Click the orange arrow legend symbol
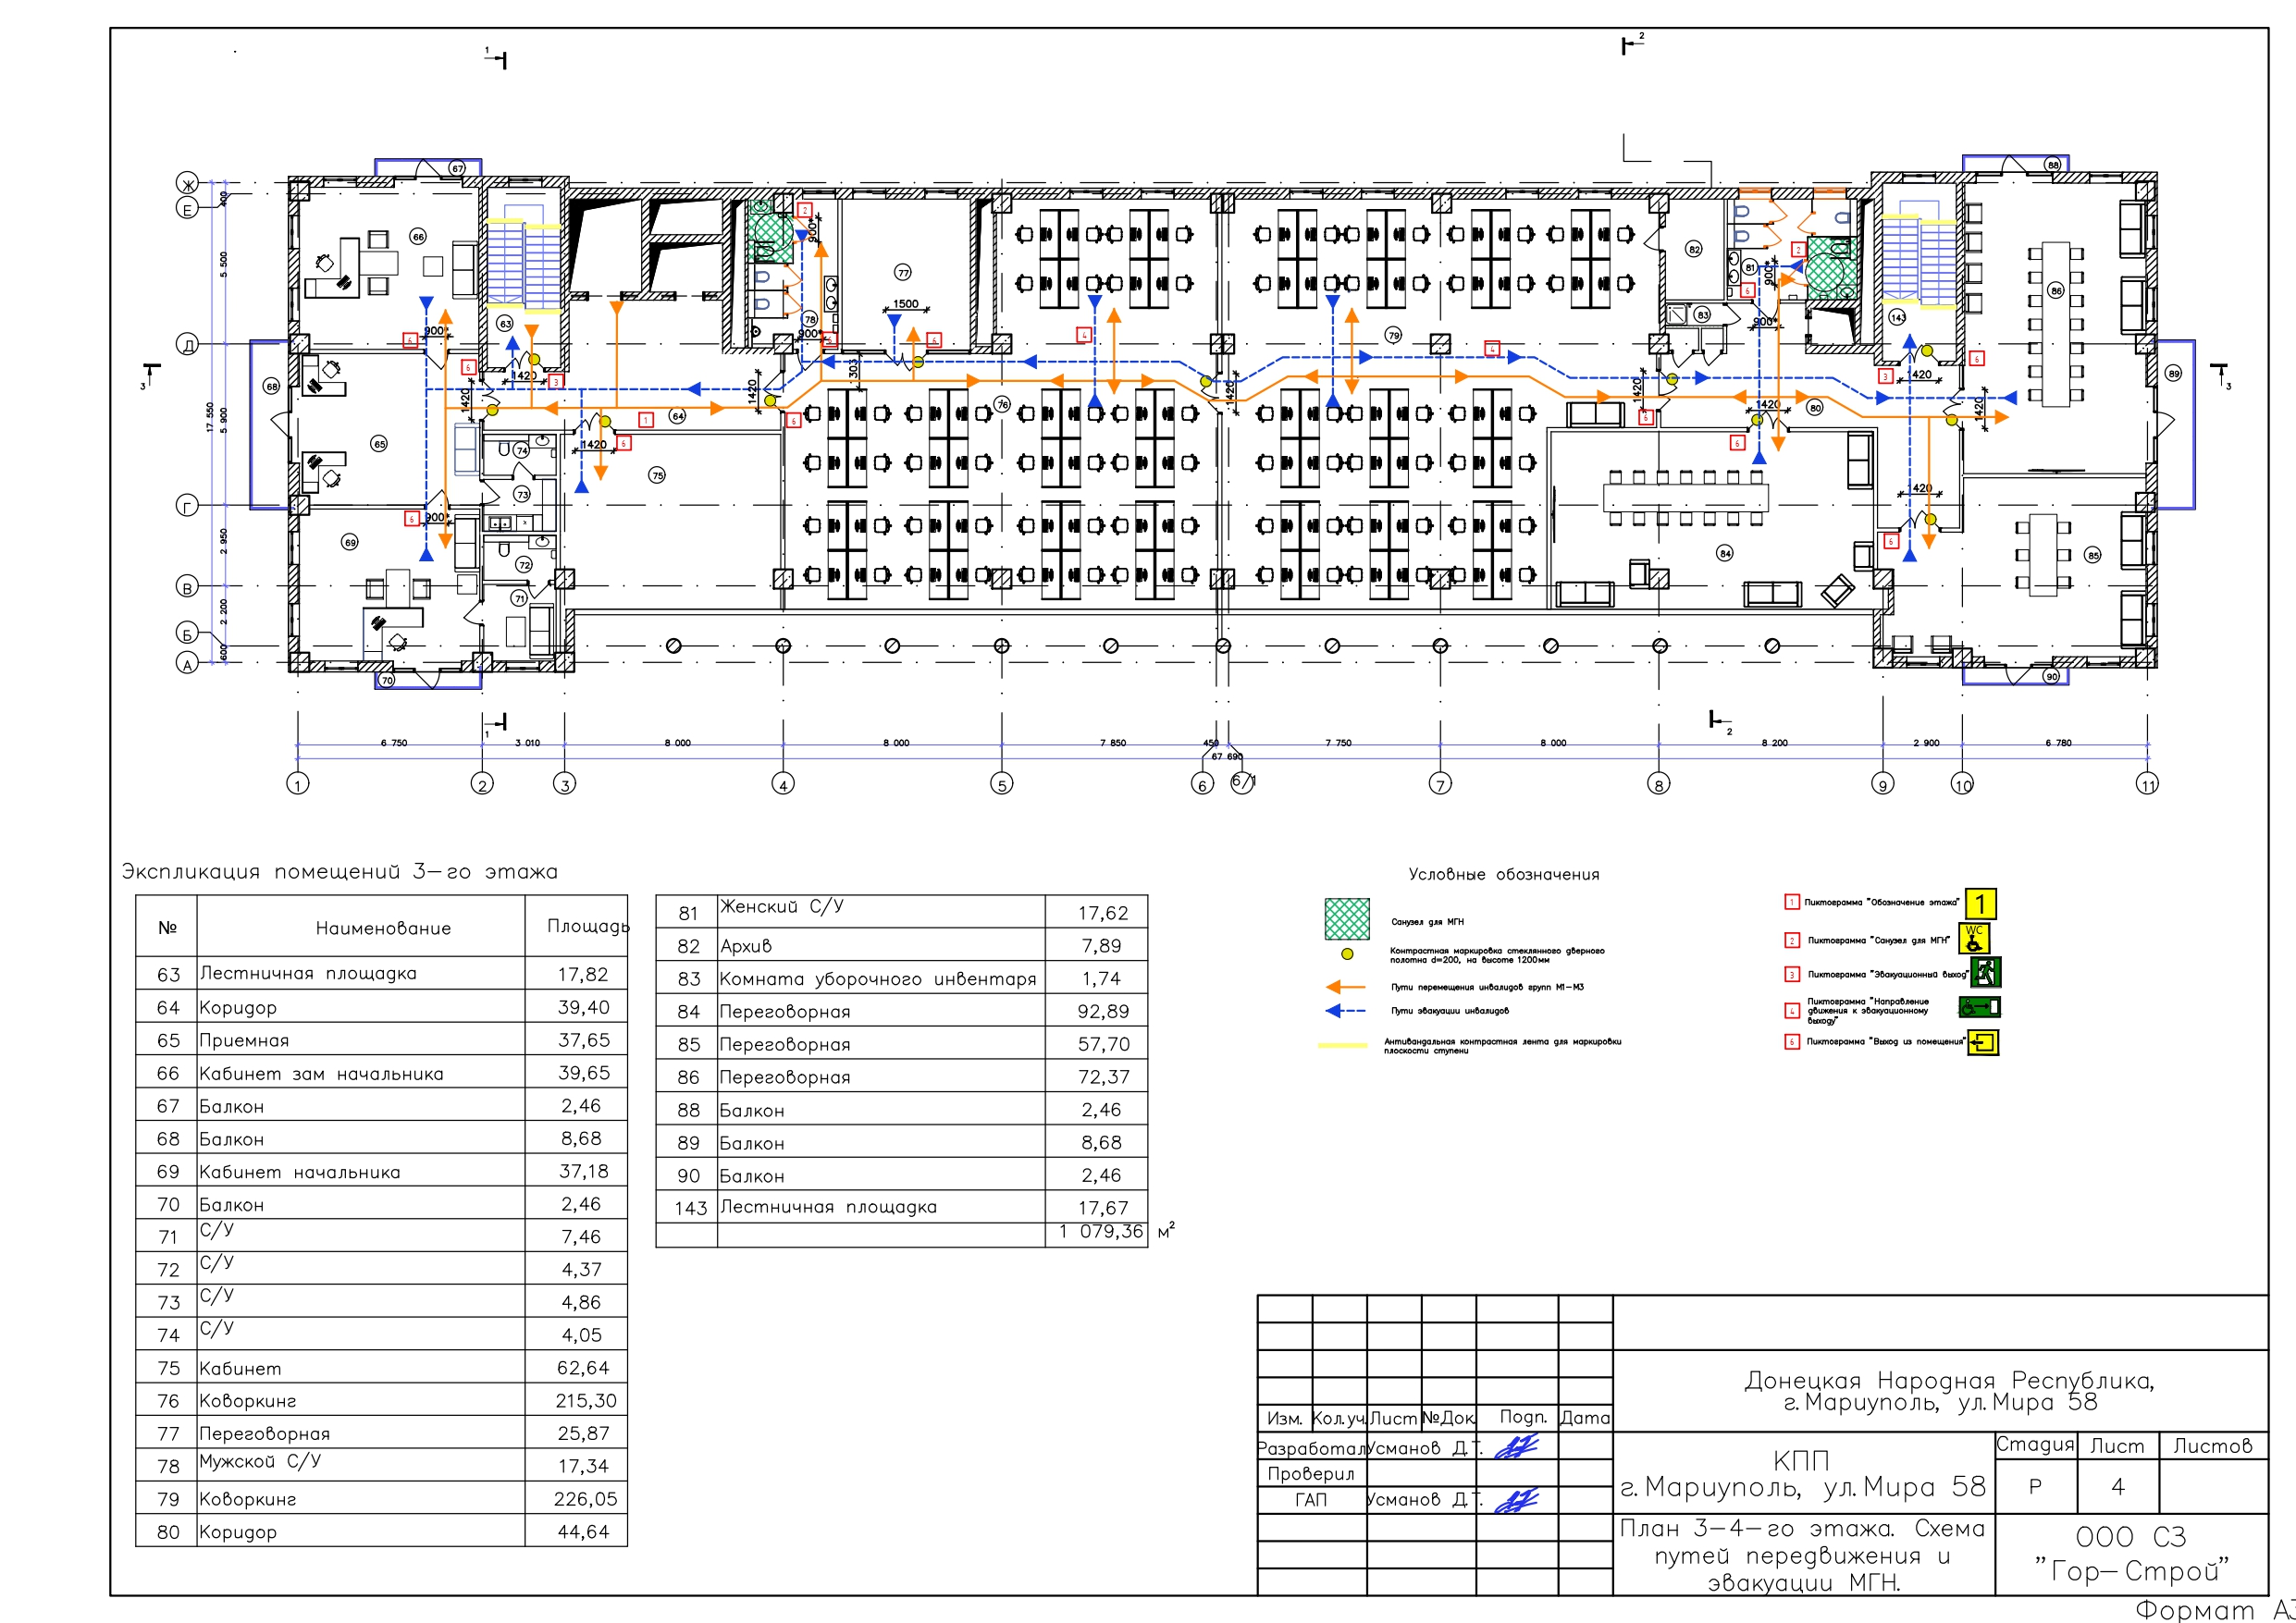This screenshot has height=1623, width=2296. 1345,987
